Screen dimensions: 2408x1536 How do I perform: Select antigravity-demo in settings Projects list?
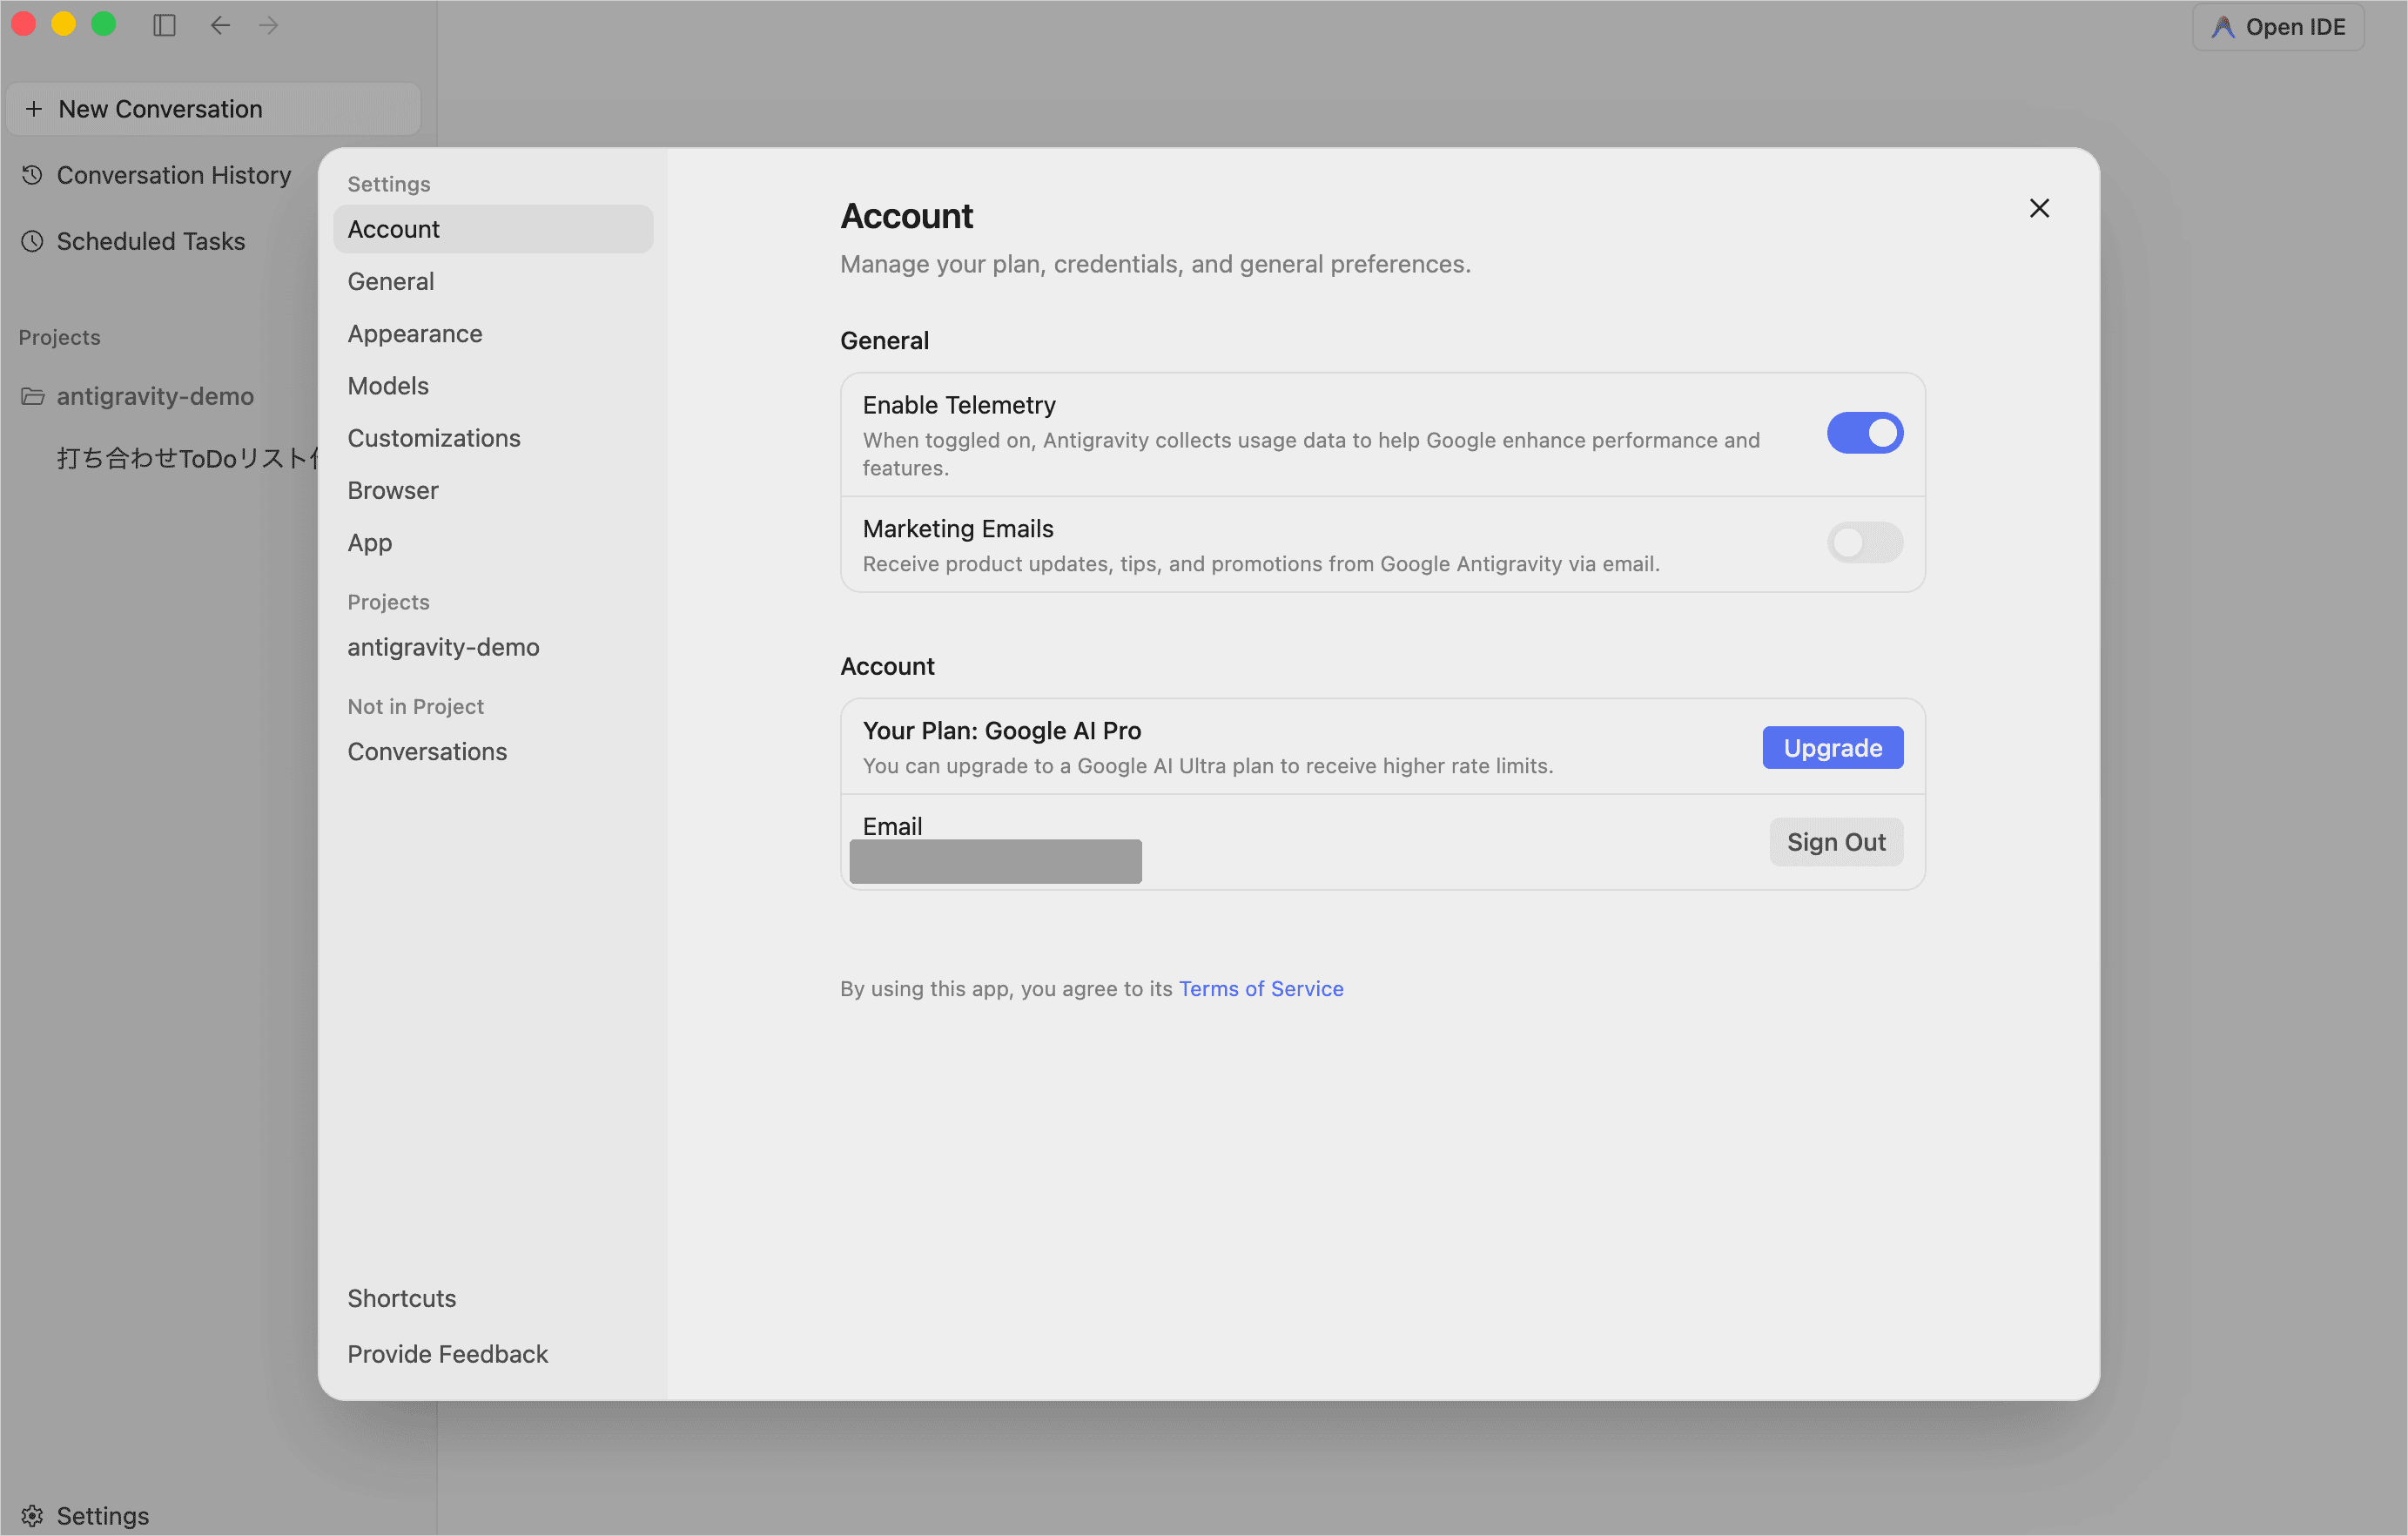(x=493, y=647)
